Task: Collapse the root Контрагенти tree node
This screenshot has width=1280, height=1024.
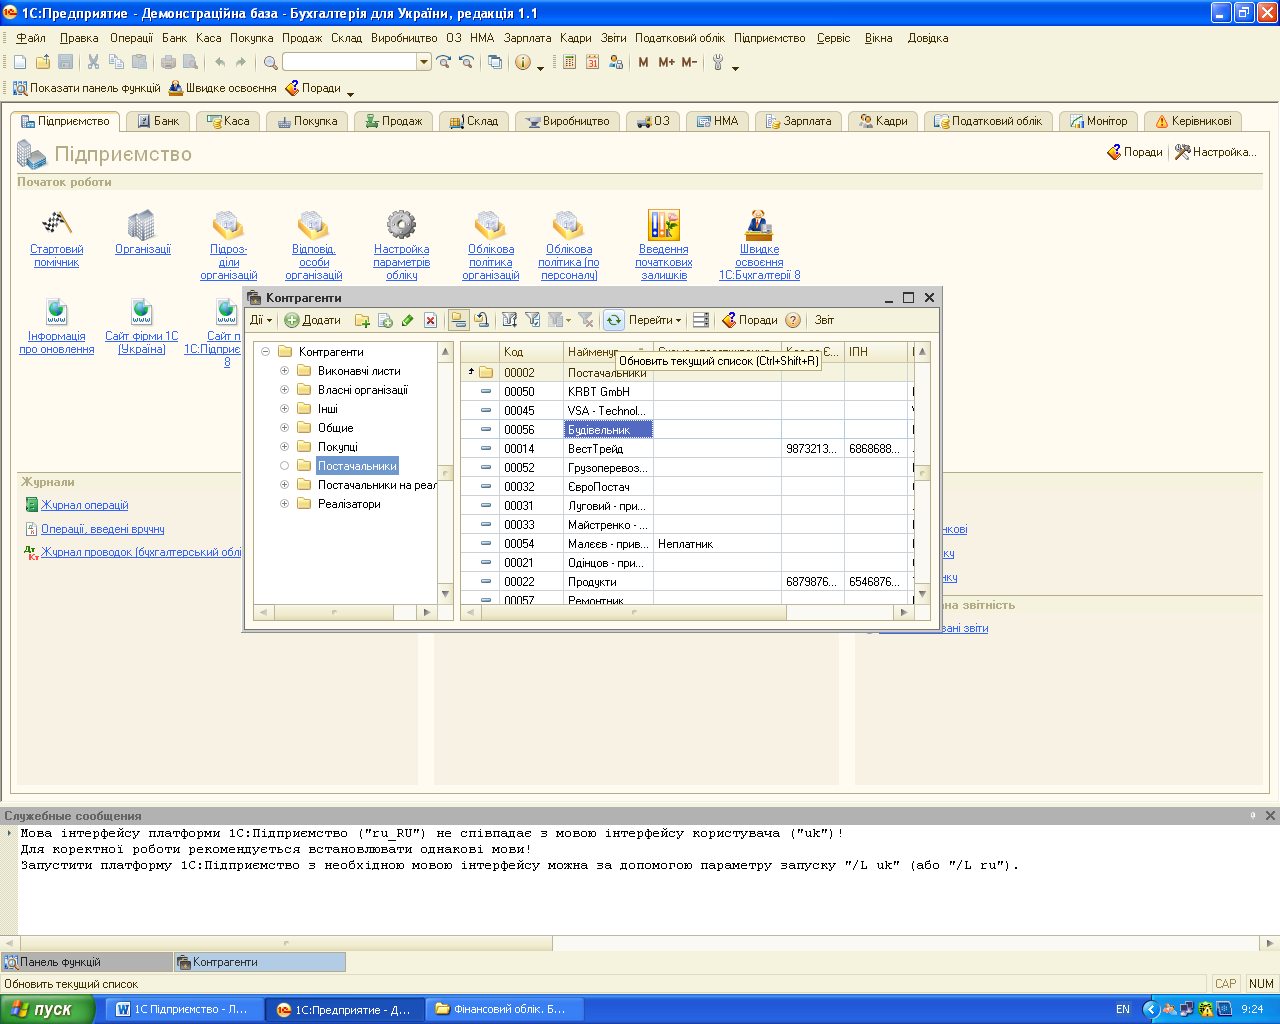Action: coord(265,352)
